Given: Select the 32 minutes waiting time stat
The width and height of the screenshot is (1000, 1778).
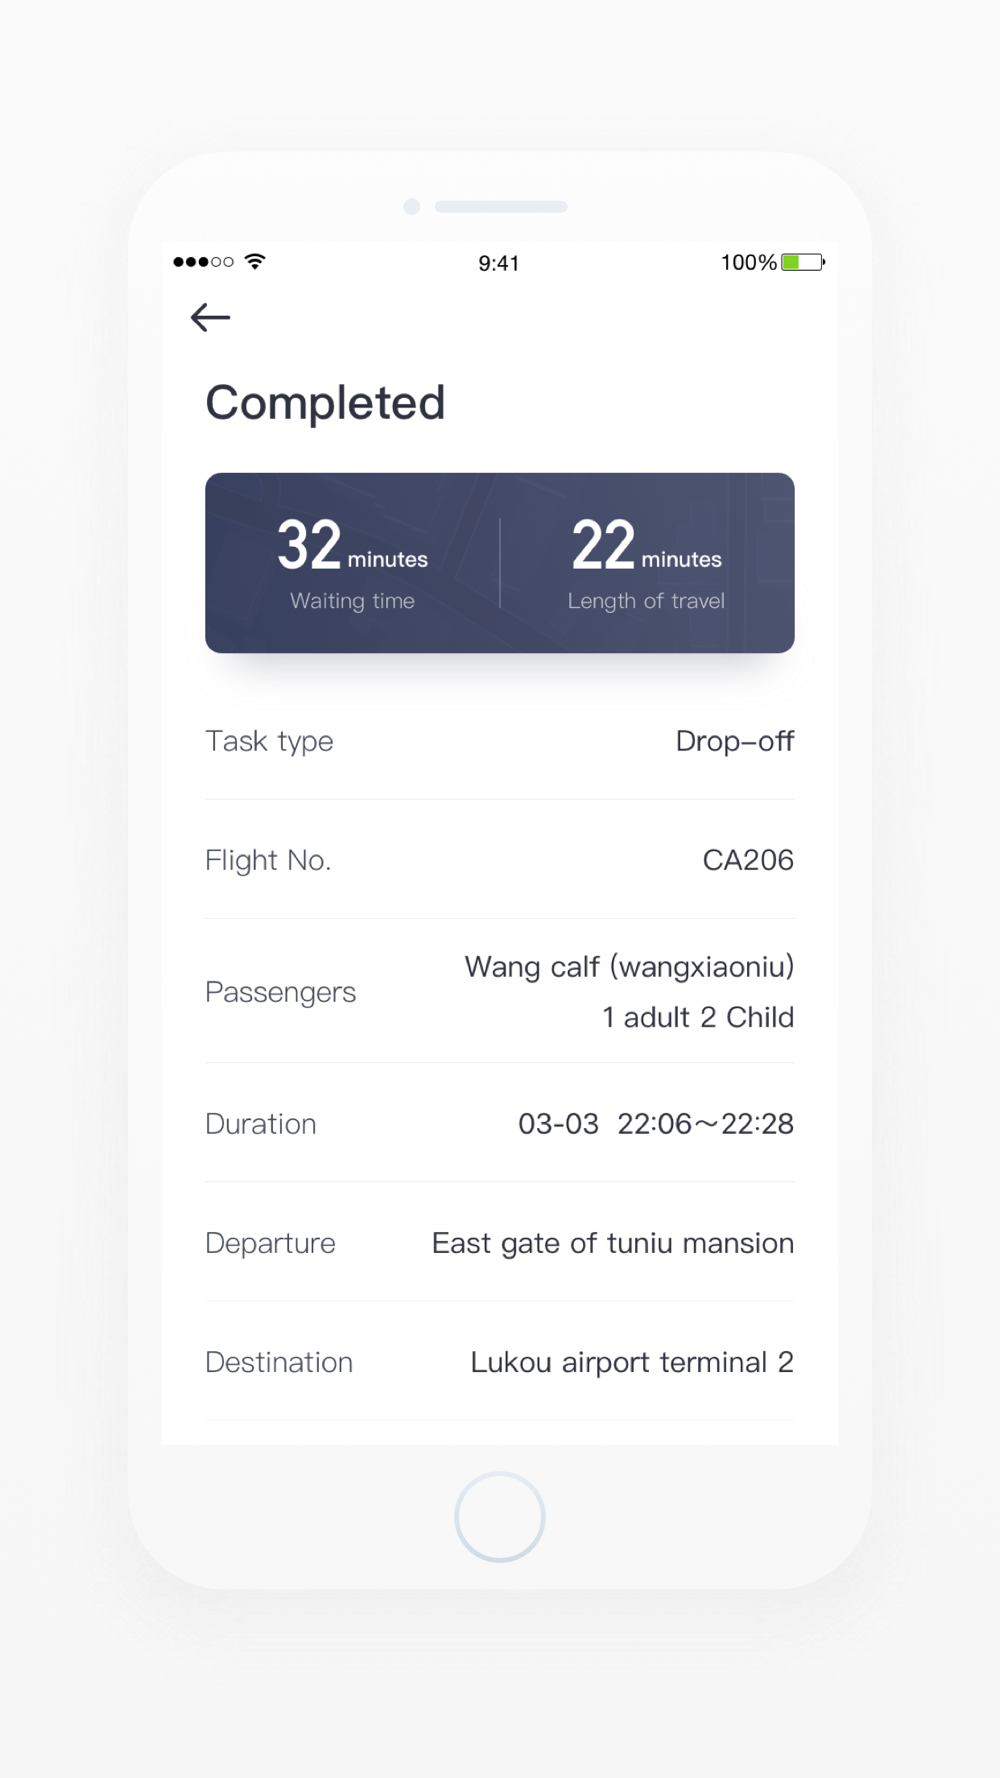Looking at the screenshot, I should [352, 563].
